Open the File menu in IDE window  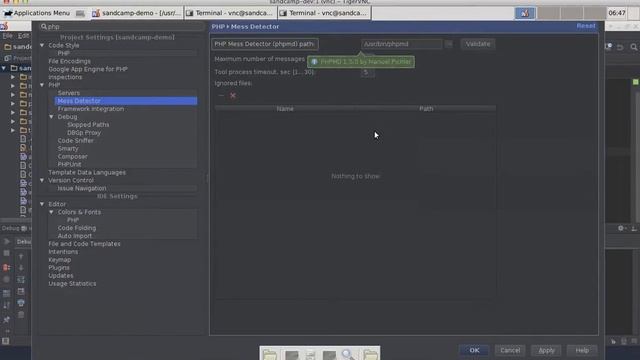click(x=7, y=36)
